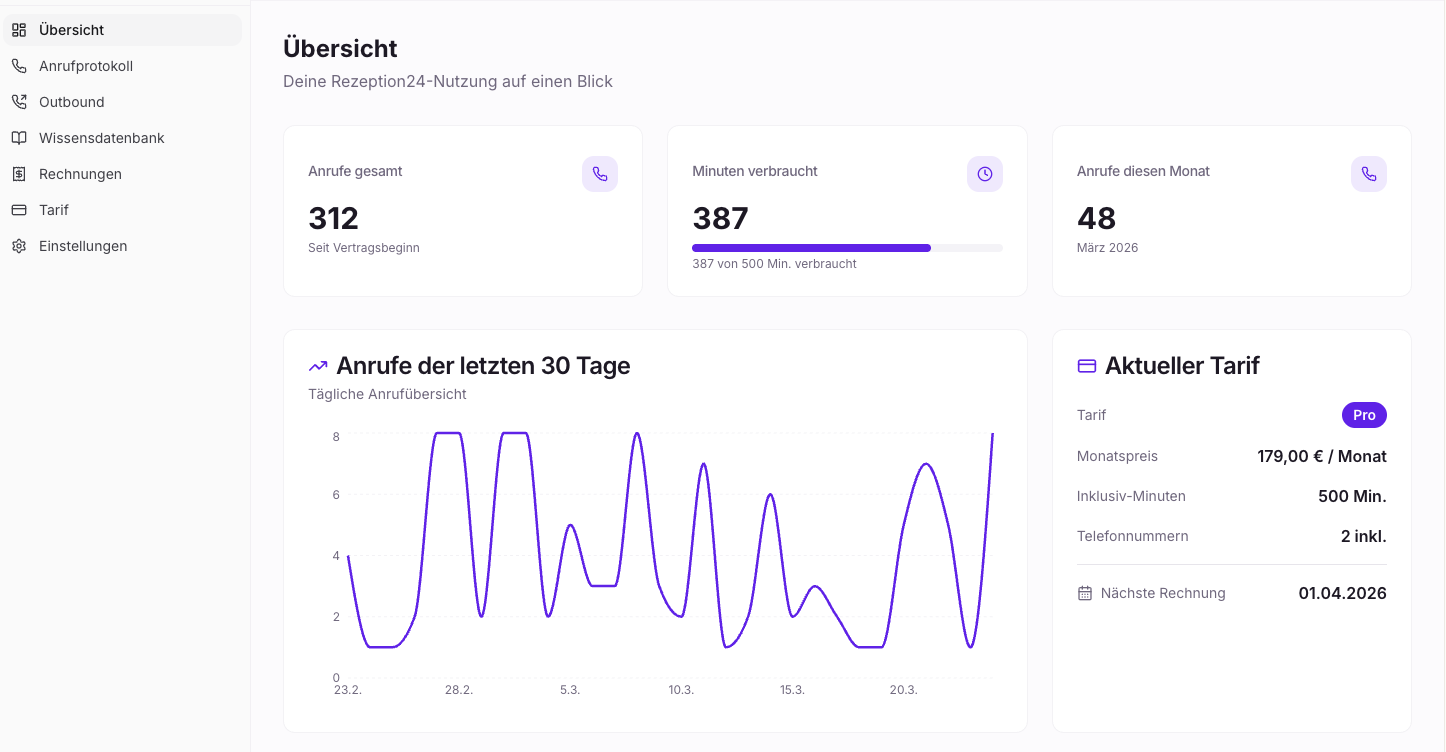Click the Anrufprotokoll phone icon in sidebar
This screenshot has width=1446, height=752.
[x=19, y=66]
